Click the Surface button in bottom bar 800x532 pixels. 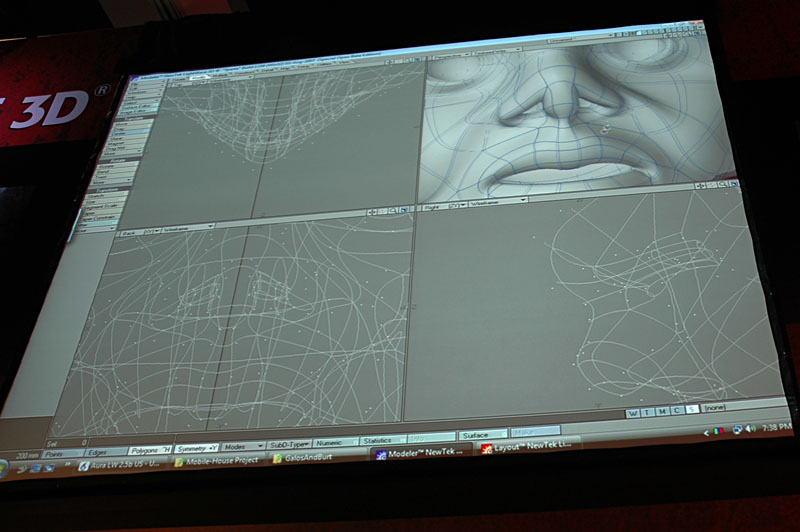coord(483,435)
